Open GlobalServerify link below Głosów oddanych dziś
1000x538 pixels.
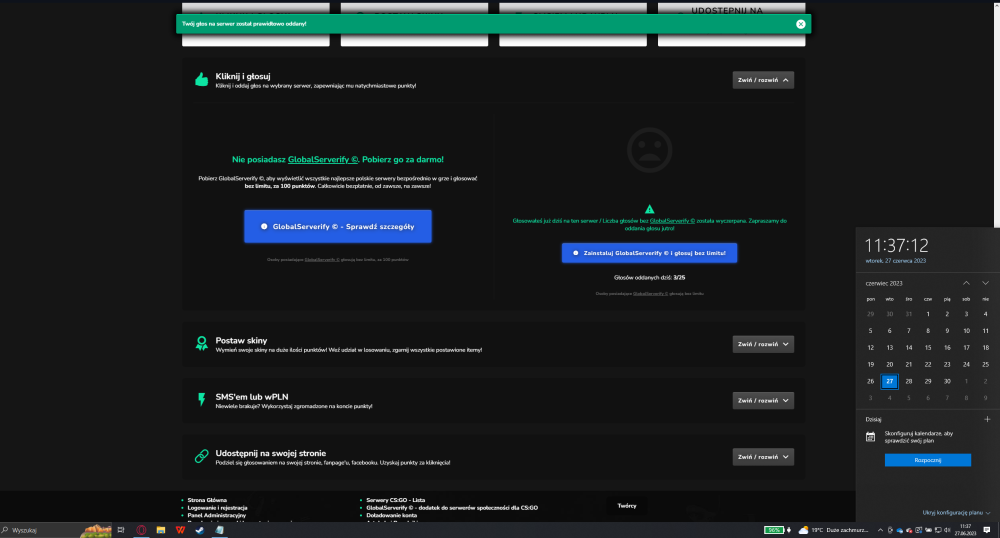pyautogui.click(x=651, y=293)
